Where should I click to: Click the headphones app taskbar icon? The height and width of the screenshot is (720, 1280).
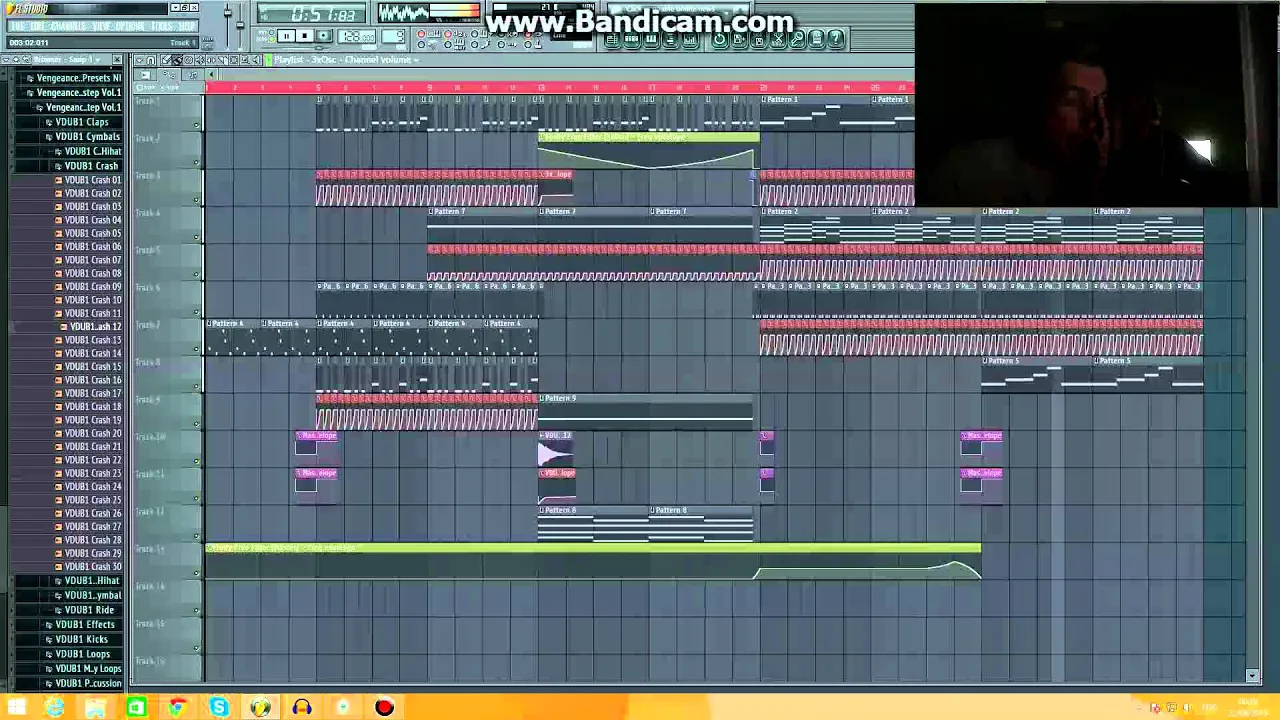click(x=302, y=708)
